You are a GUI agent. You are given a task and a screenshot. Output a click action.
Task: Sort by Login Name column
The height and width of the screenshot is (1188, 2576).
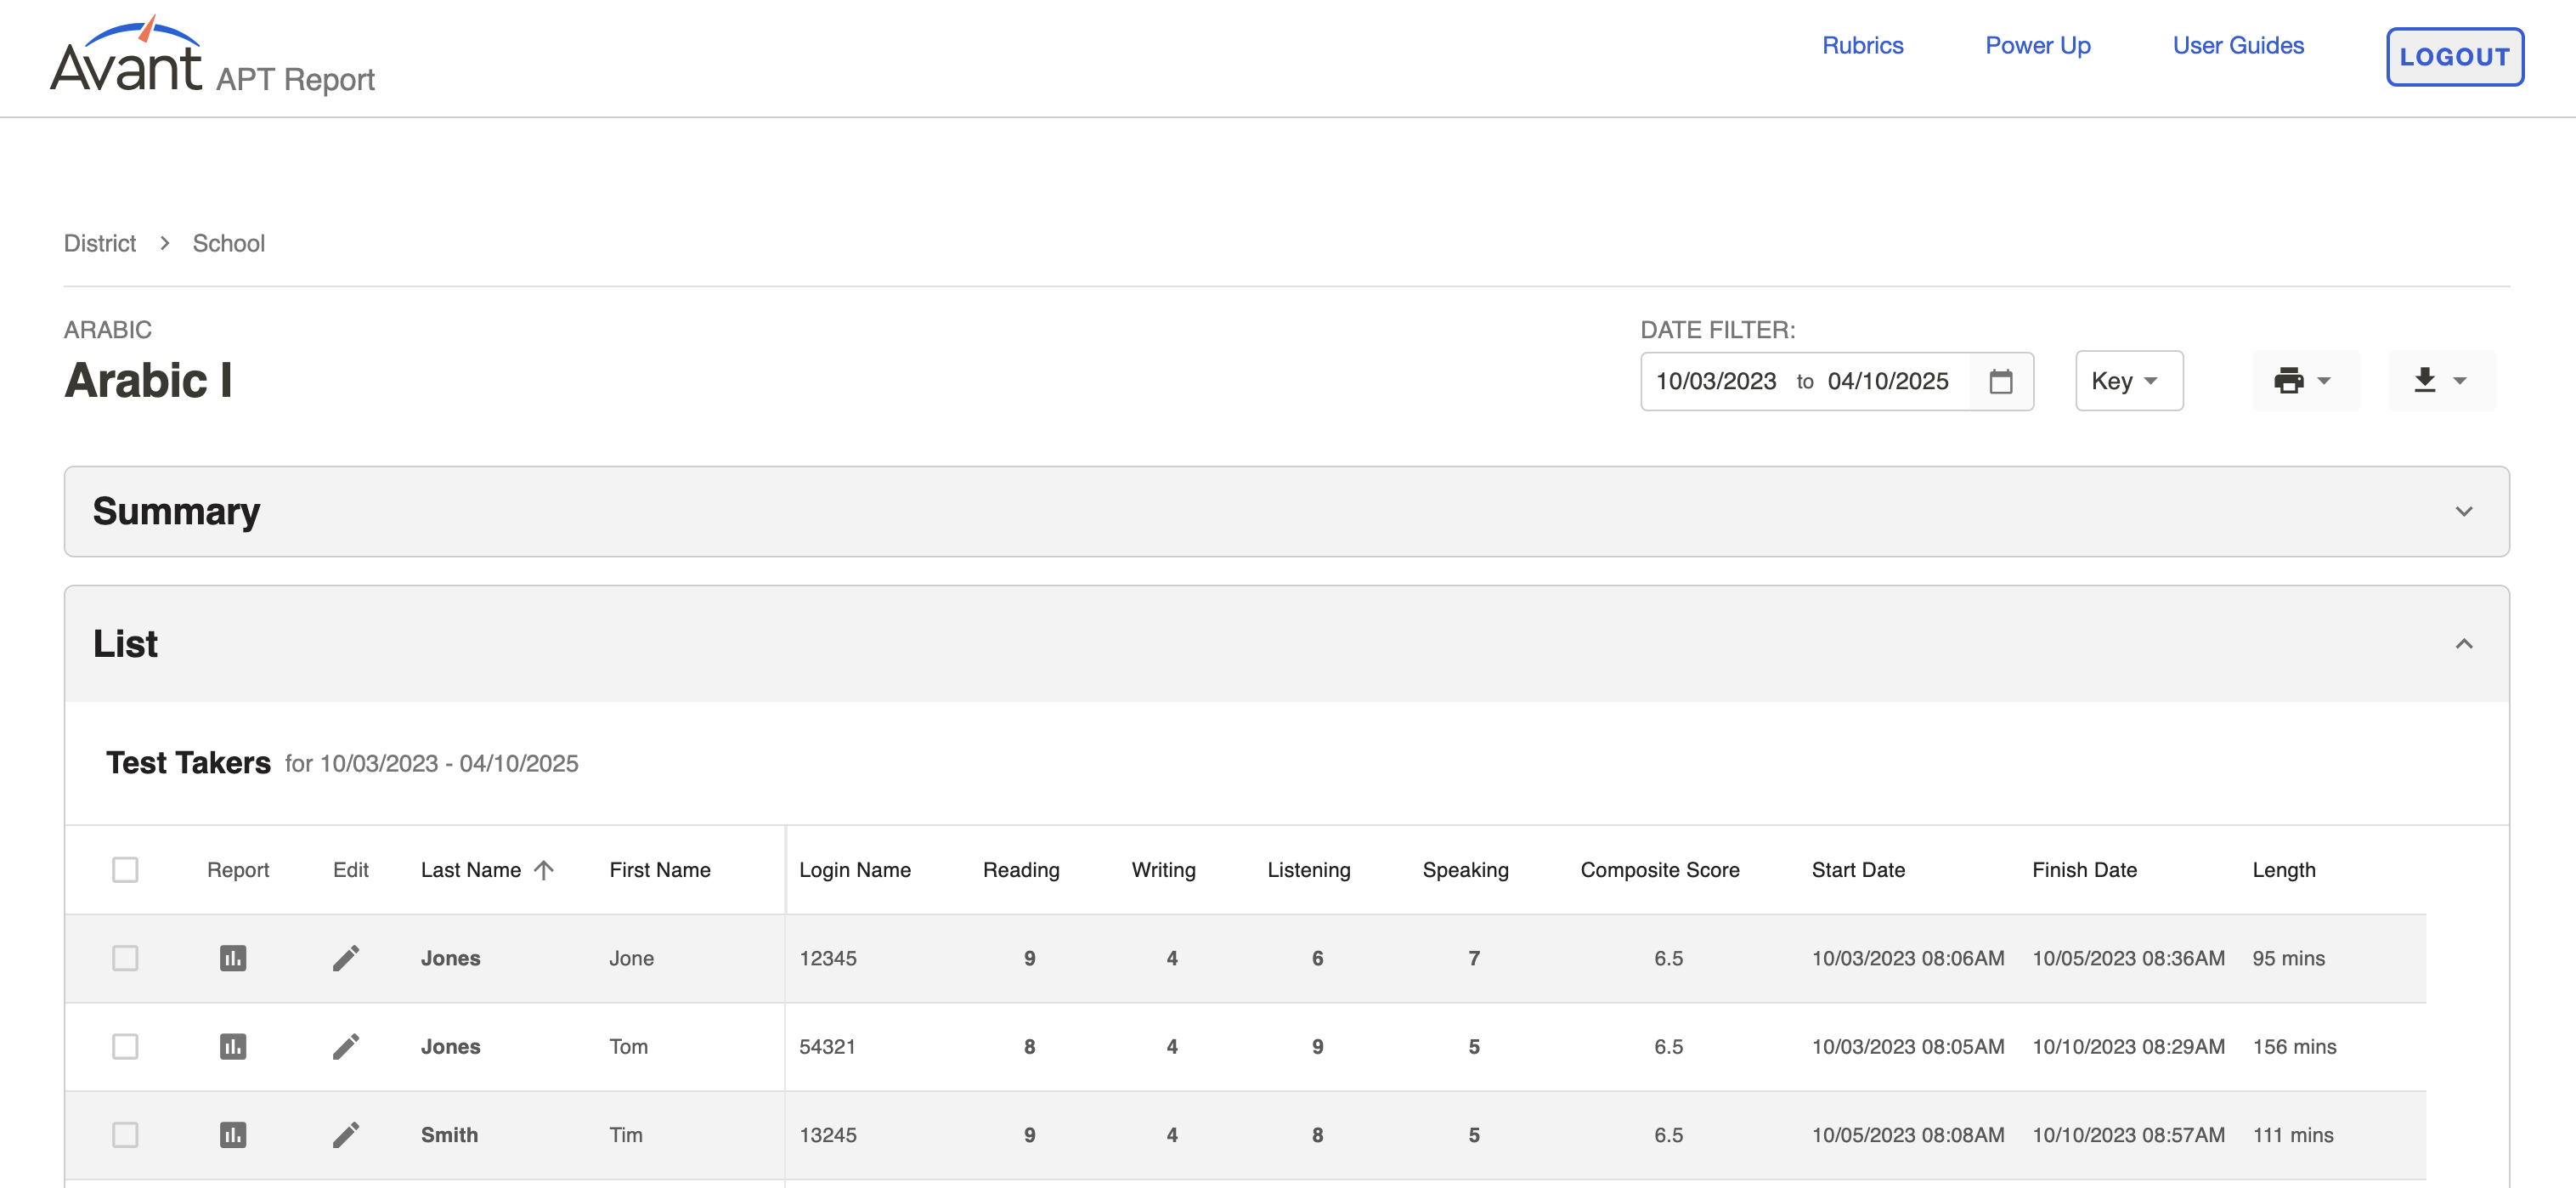[855, 870]
